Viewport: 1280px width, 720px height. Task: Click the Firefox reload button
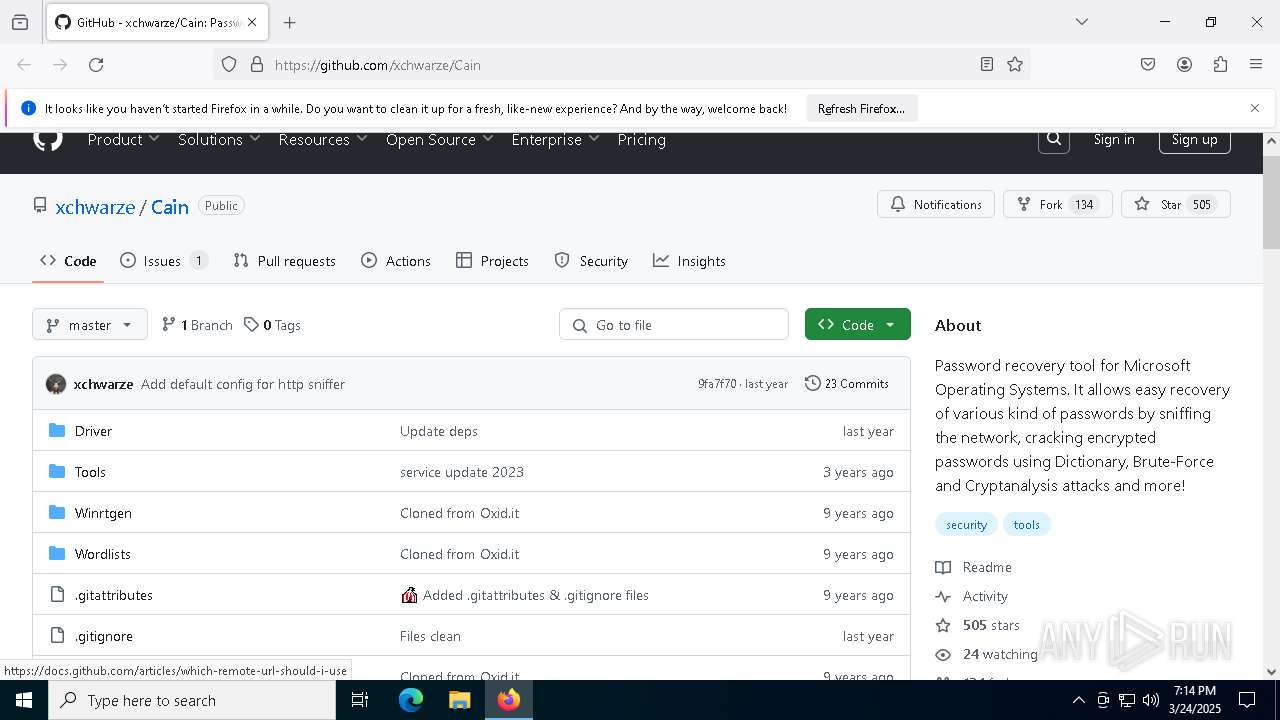[x=96, y=65]
